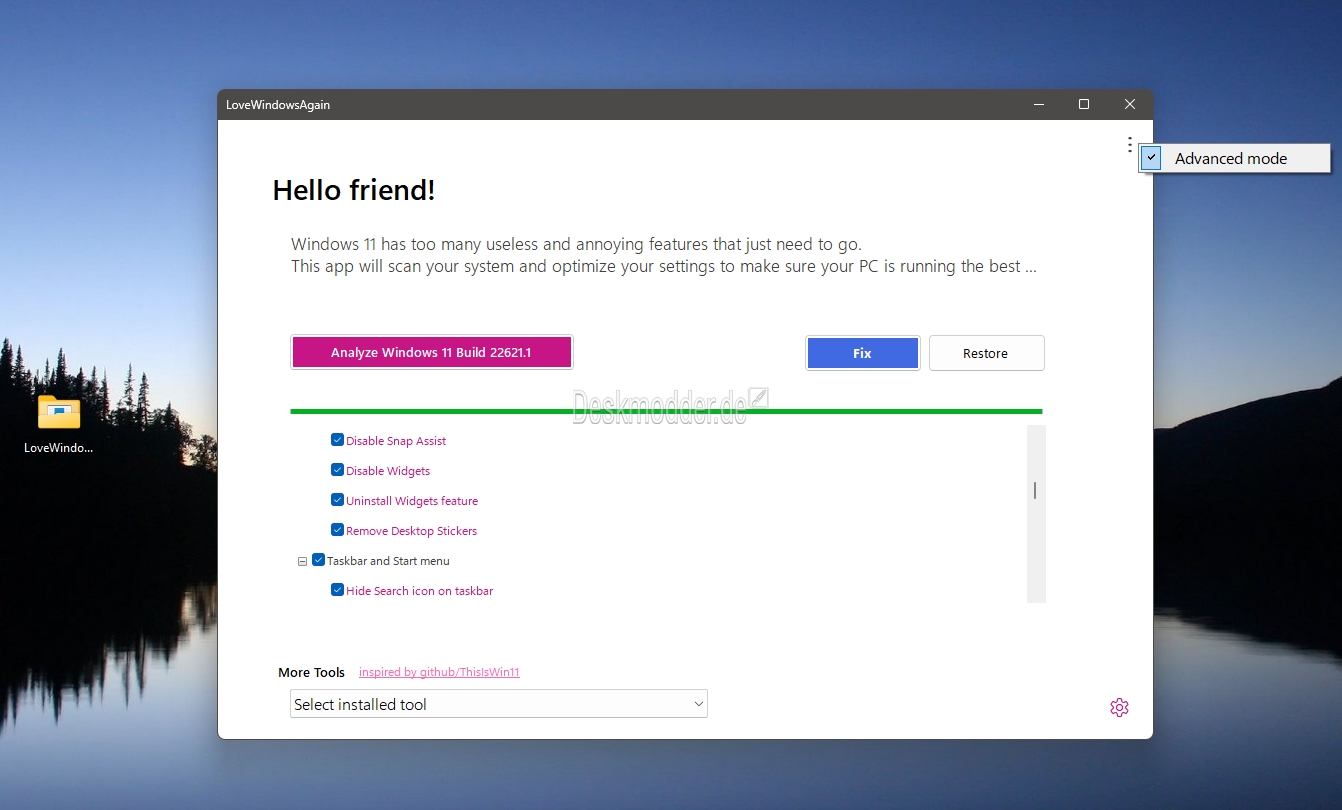This screenshot has height=810, width=1342.
Task: Click the settings list scrollbar thumb
Action: tap(1035, 490)
